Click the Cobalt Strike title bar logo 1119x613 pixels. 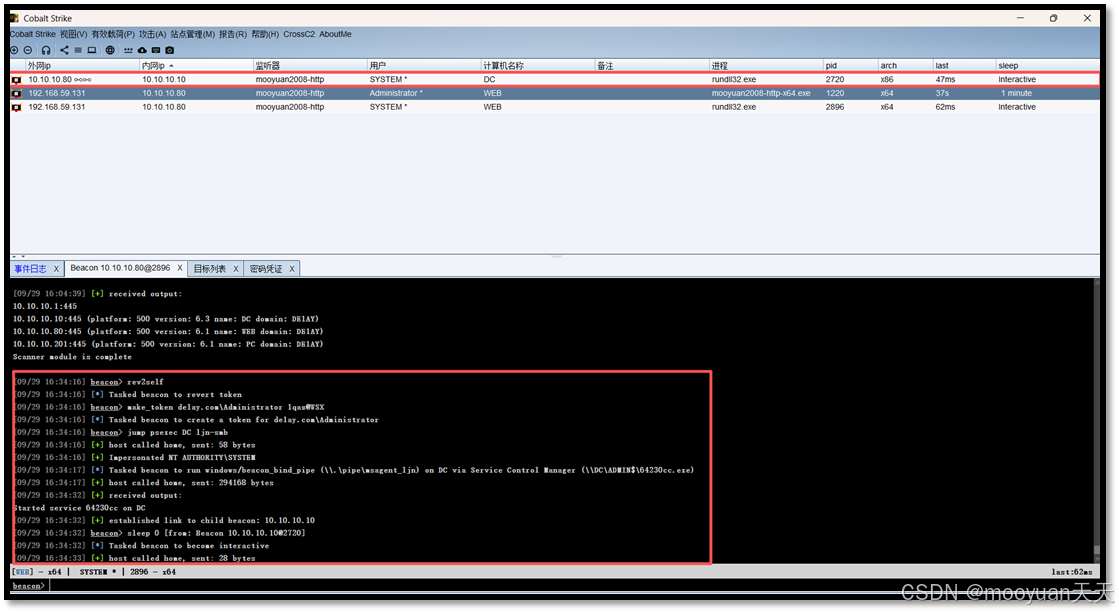coord(14,18)
